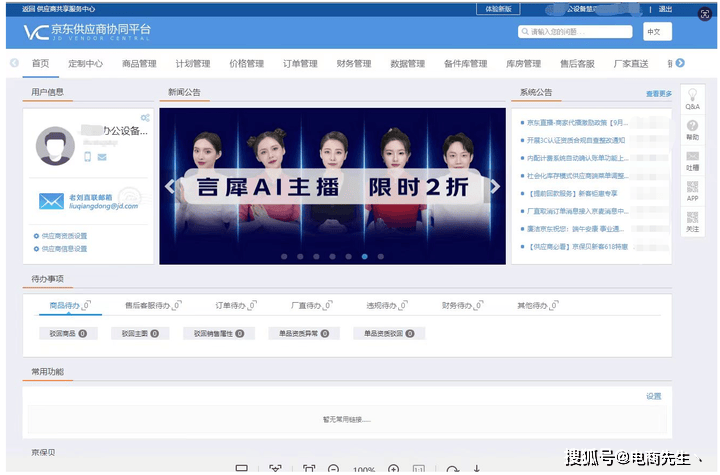The image size is (720, 475).
Task: Click the 单品资质异常 button
Action: pos(304,334)
